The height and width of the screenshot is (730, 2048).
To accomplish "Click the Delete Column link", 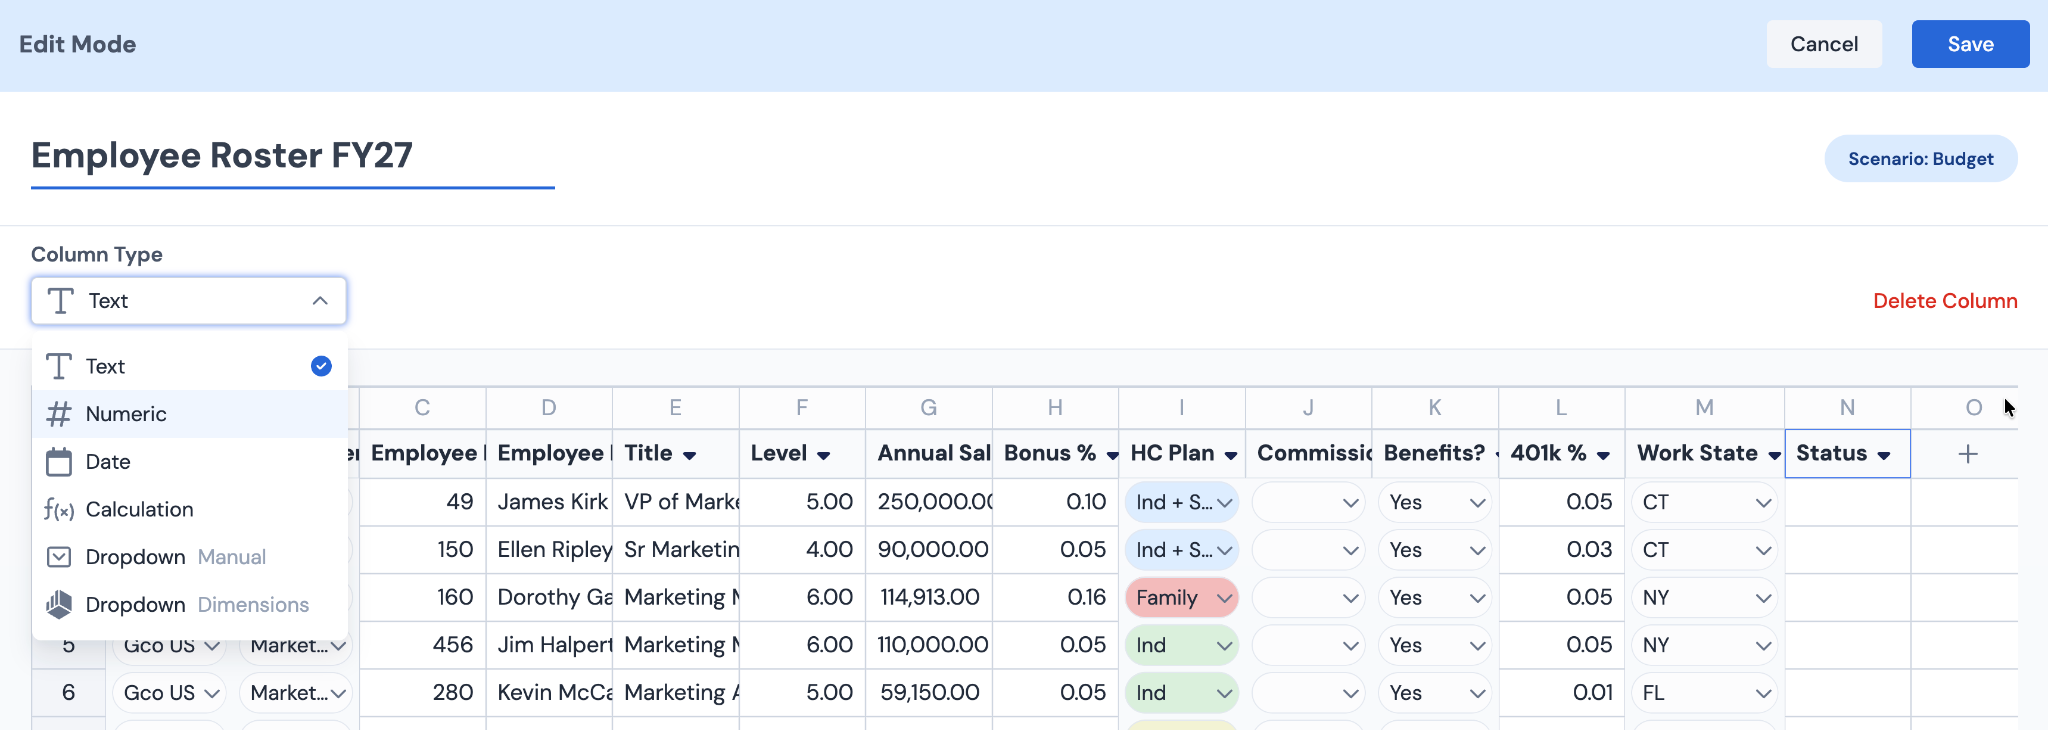I will click(x=1945, y=301).
